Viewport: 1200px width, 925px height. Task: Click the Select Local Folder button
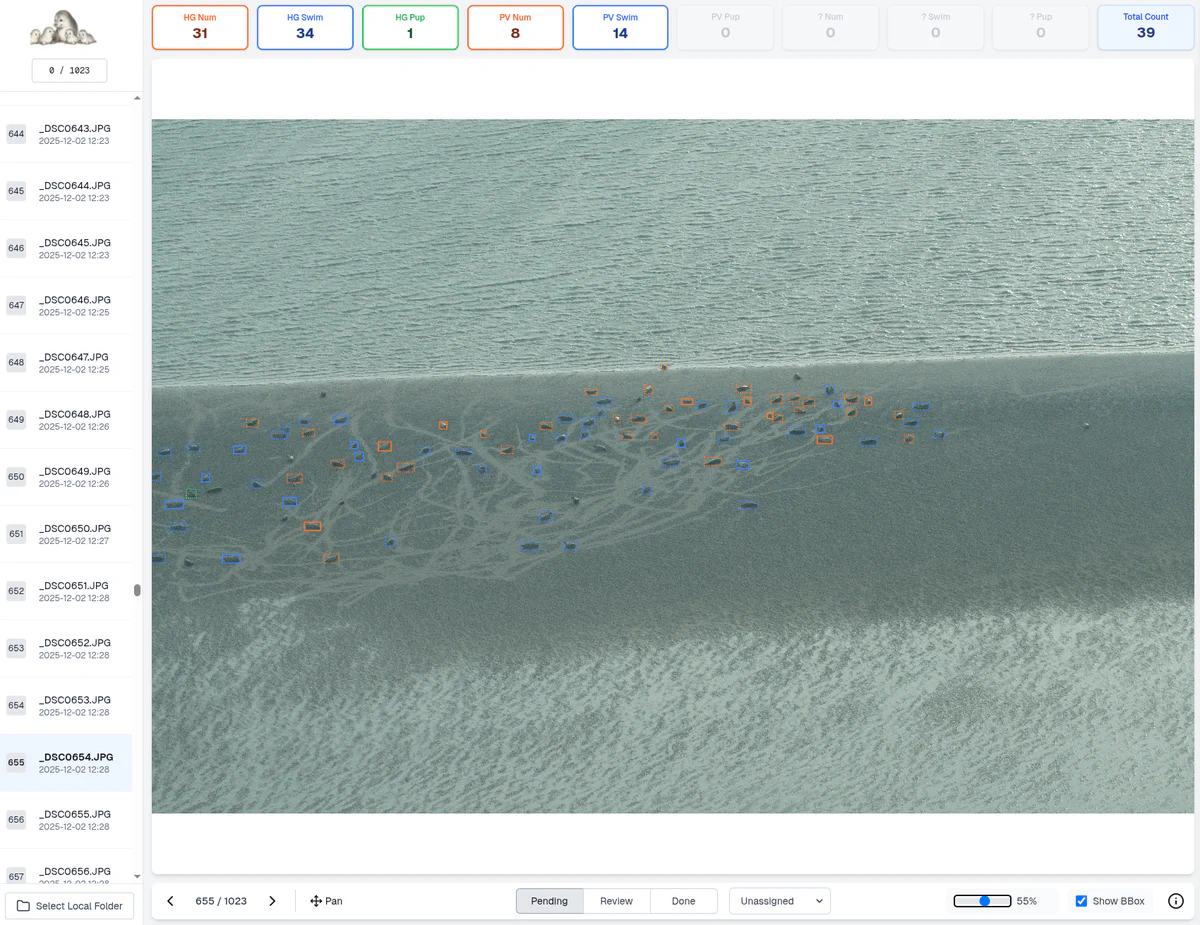click(69, 905)
